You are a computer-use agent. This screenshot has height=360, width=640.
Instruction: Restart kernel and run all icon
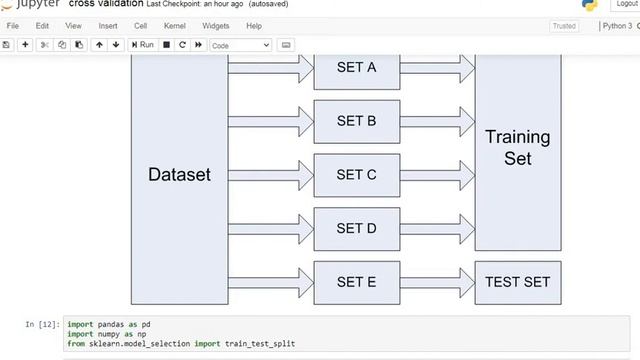198,45
